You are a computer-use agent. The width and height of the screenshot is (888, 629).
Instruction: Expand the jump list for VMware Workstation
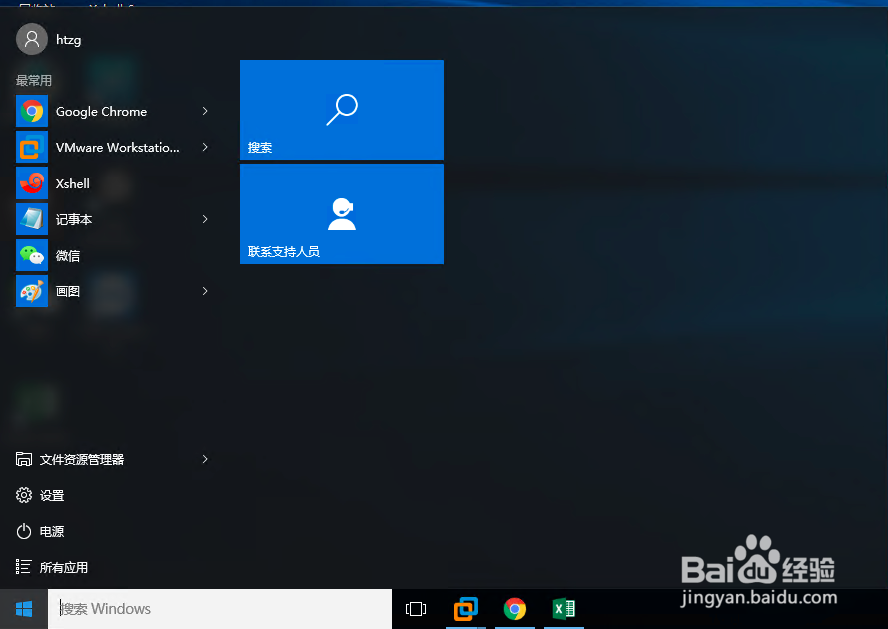point(205,147)
